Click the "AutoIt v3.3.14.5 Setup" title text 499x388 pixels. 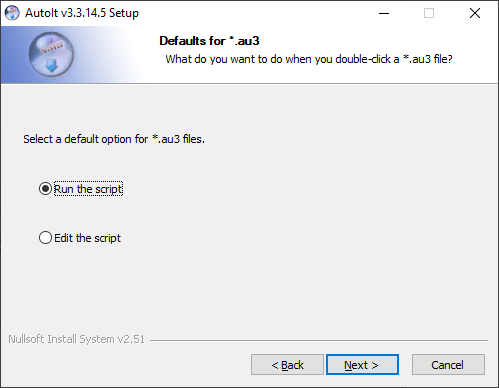point(82,13)
